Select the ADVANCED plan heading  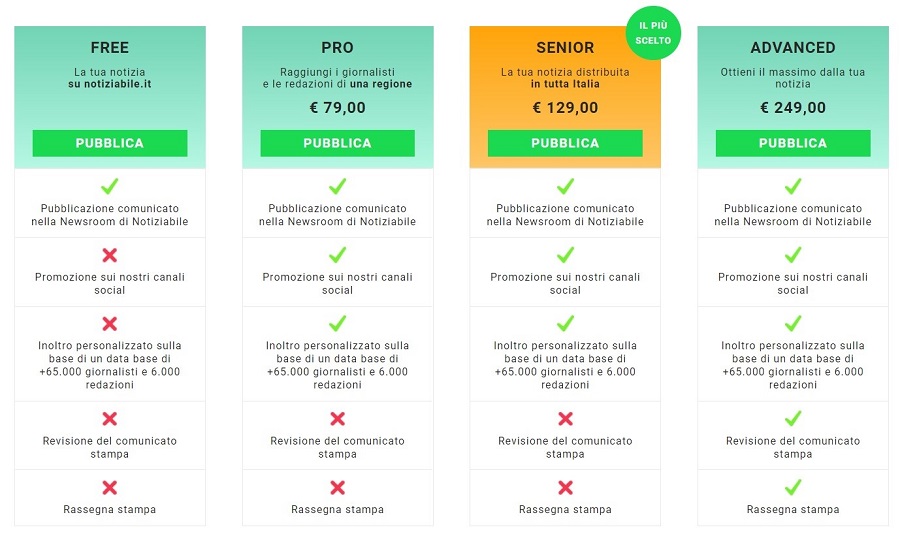pos(793,48)
